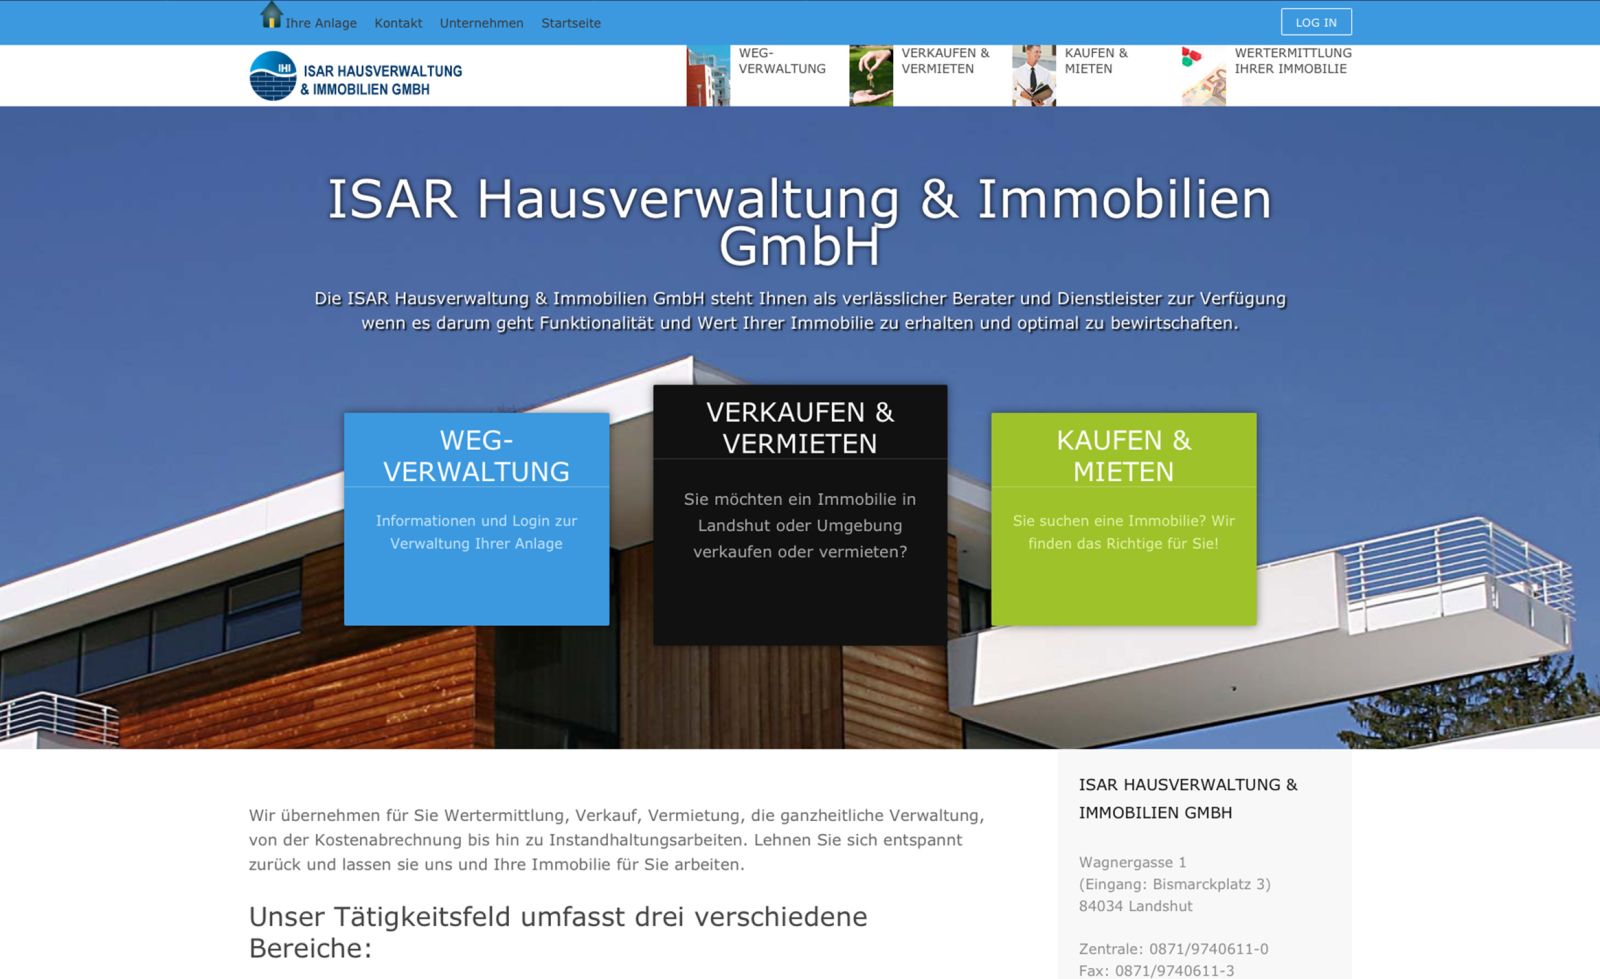
Task: Click the fax number 'Fax: 0871/9740611-3'
Action: pos(1156,971)
